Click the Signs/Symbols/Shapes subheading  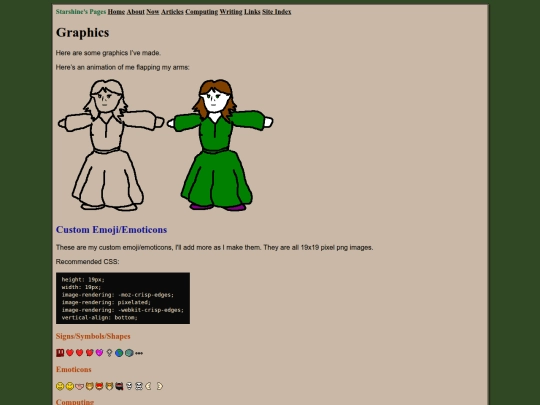pyautogui.click(x=93, y=336)
